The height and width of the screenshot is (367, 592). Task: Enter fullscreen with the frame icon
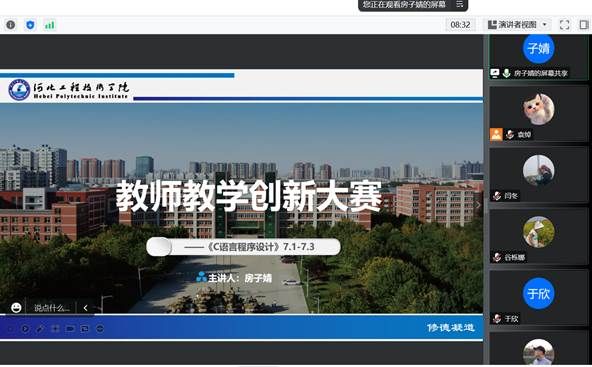[564, 25]
